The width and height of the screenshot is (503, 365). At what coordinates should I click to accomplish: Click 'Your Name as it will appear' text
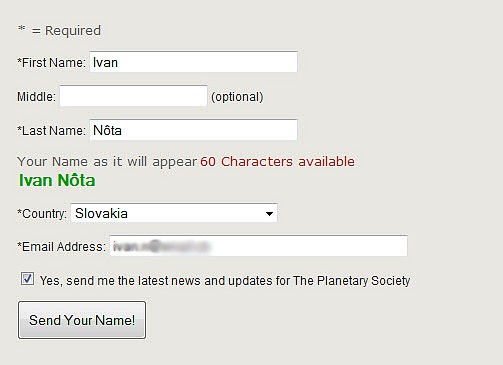[x=107, y=162]
